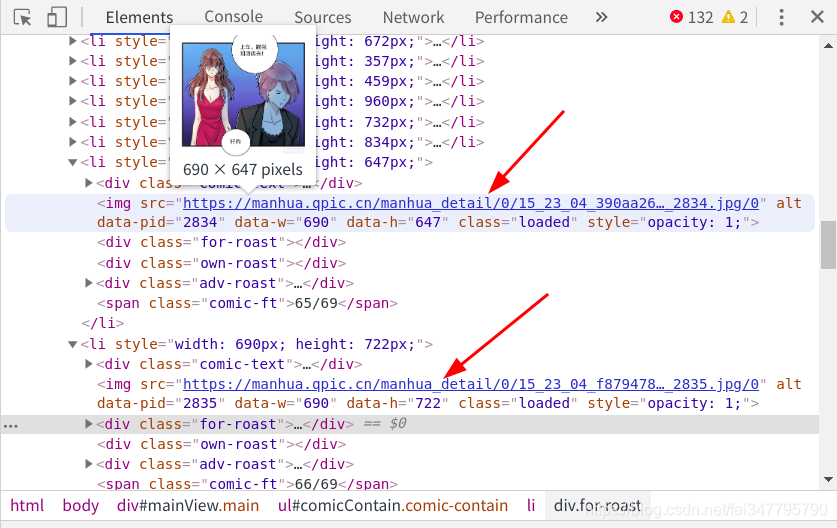Select the span showing 66/69
837x528 pixels.
[x=247, y=484]
